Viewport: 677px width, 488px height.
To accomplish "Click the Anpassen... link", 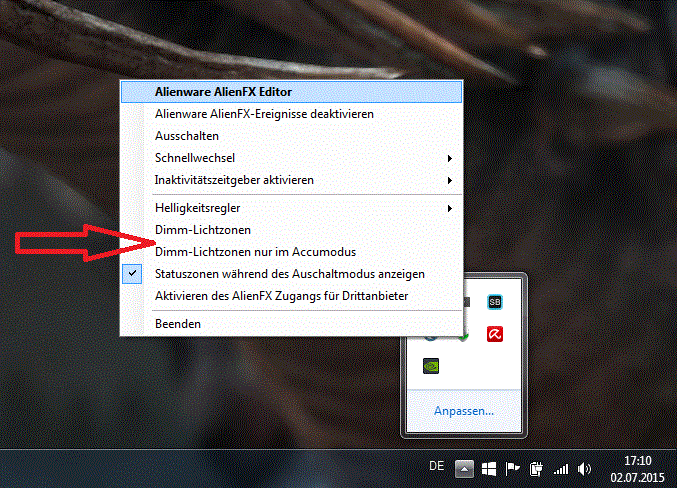I will click(463, 411).
